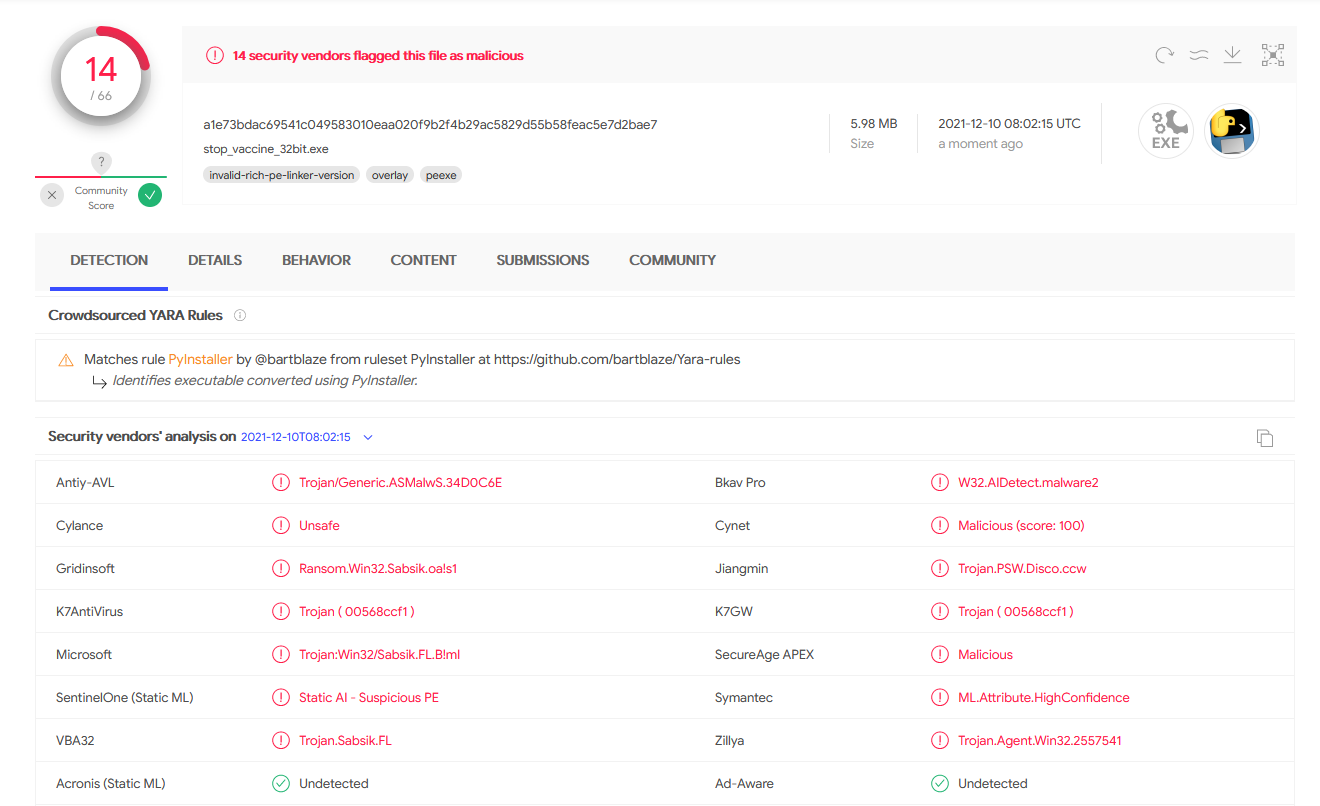This screenshot has height=806, width=1320.
Task: Vote file as harmless with green checkmark
Action: pos(150,195)
